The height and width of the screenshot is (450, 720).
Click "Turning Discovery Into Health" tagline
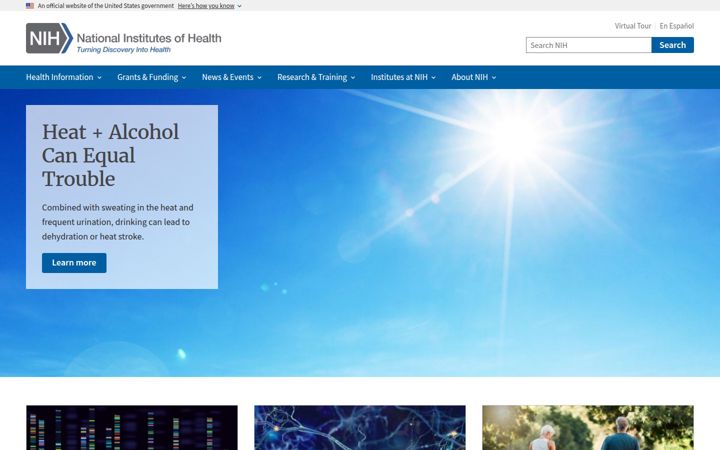pyautogui.click(x=124, y=50)
